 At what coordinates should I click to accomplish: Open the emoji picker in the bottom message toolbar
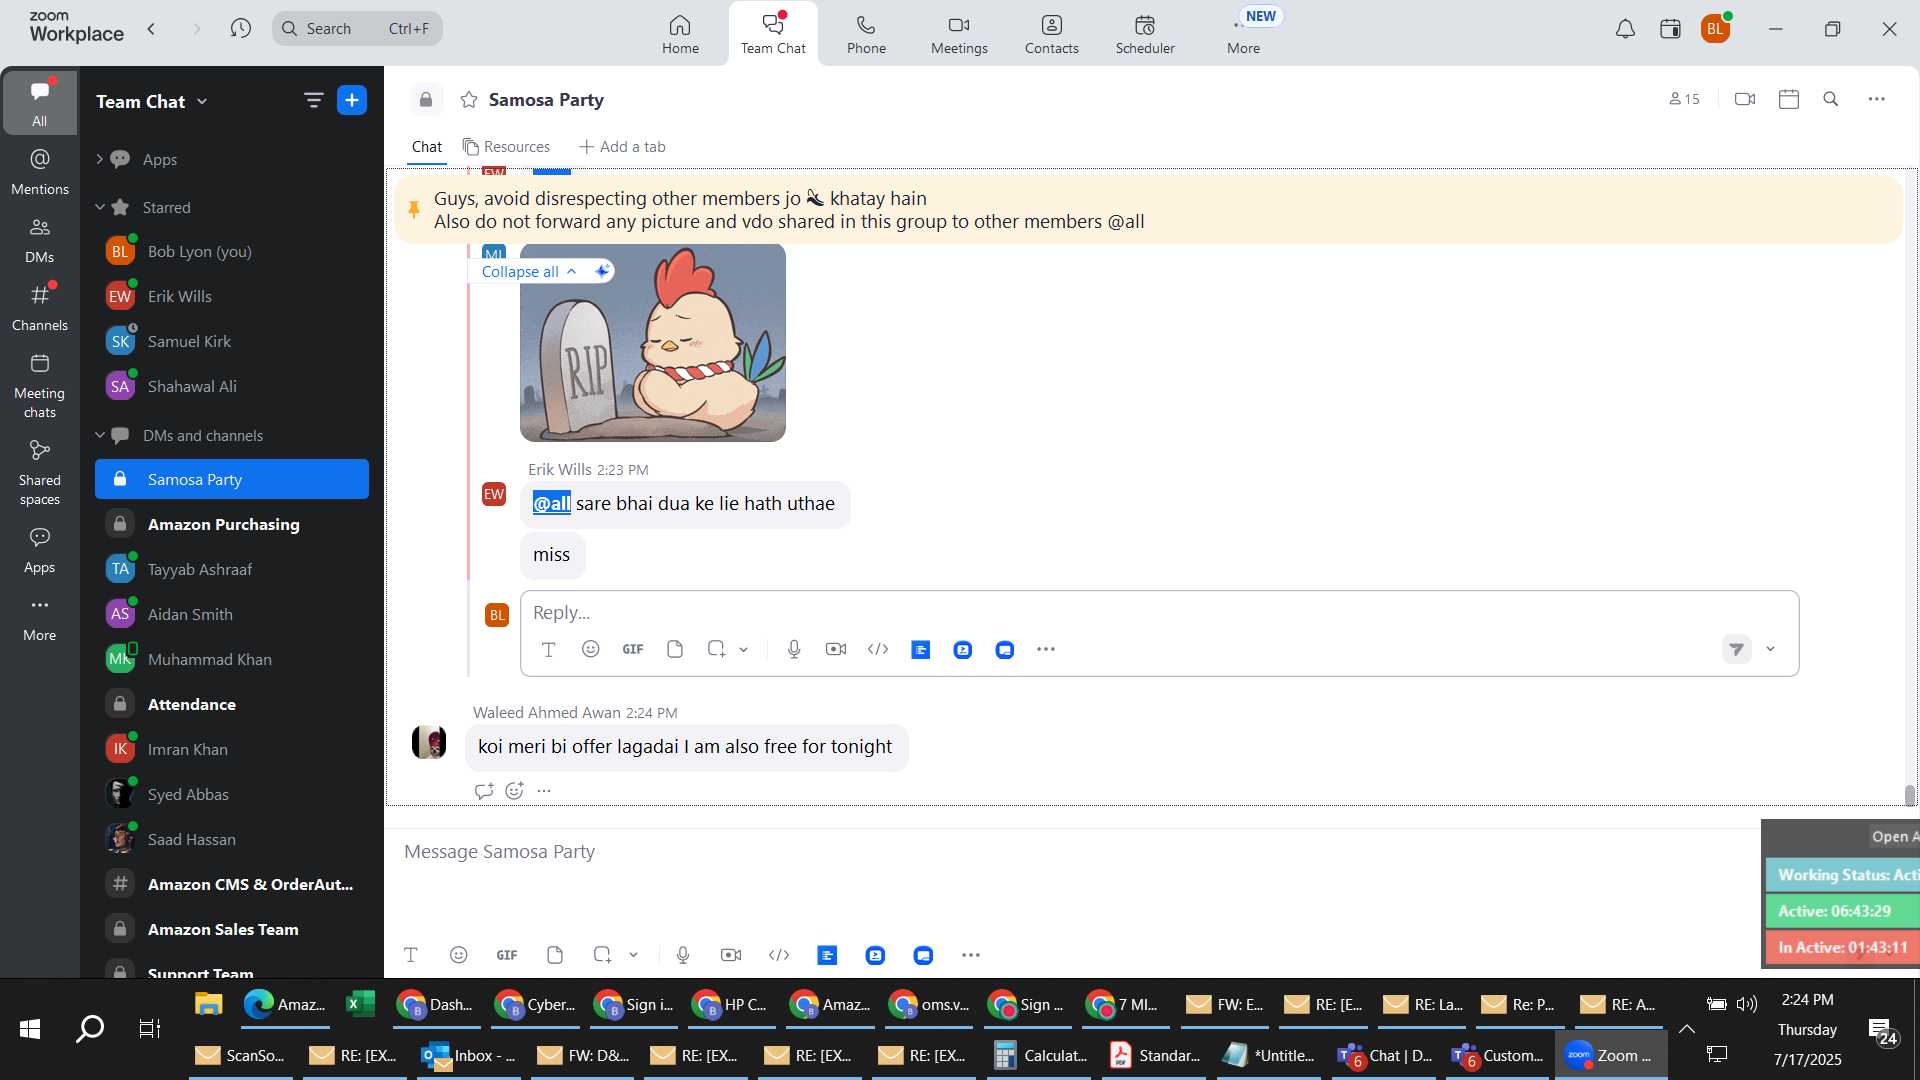(x=458, y=955)
